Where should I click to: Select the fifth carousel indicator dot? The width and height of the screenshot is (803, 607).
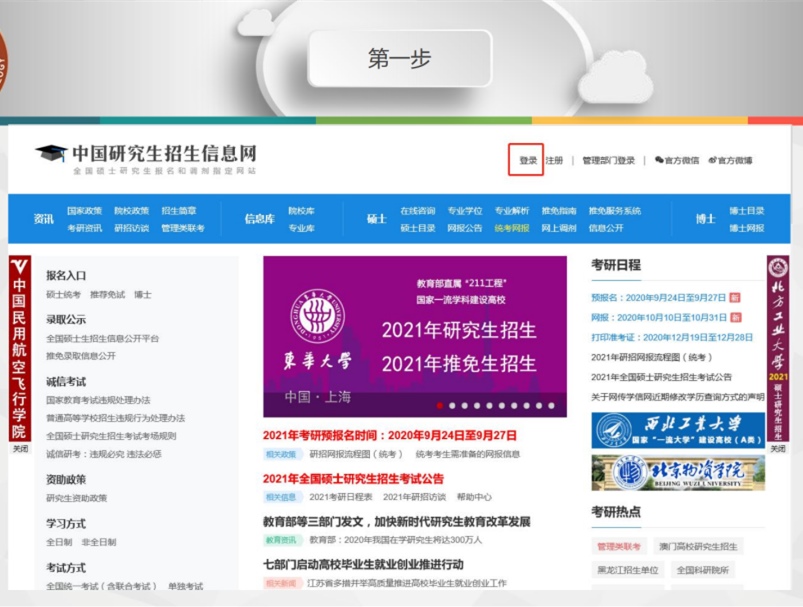coord(491,406)
